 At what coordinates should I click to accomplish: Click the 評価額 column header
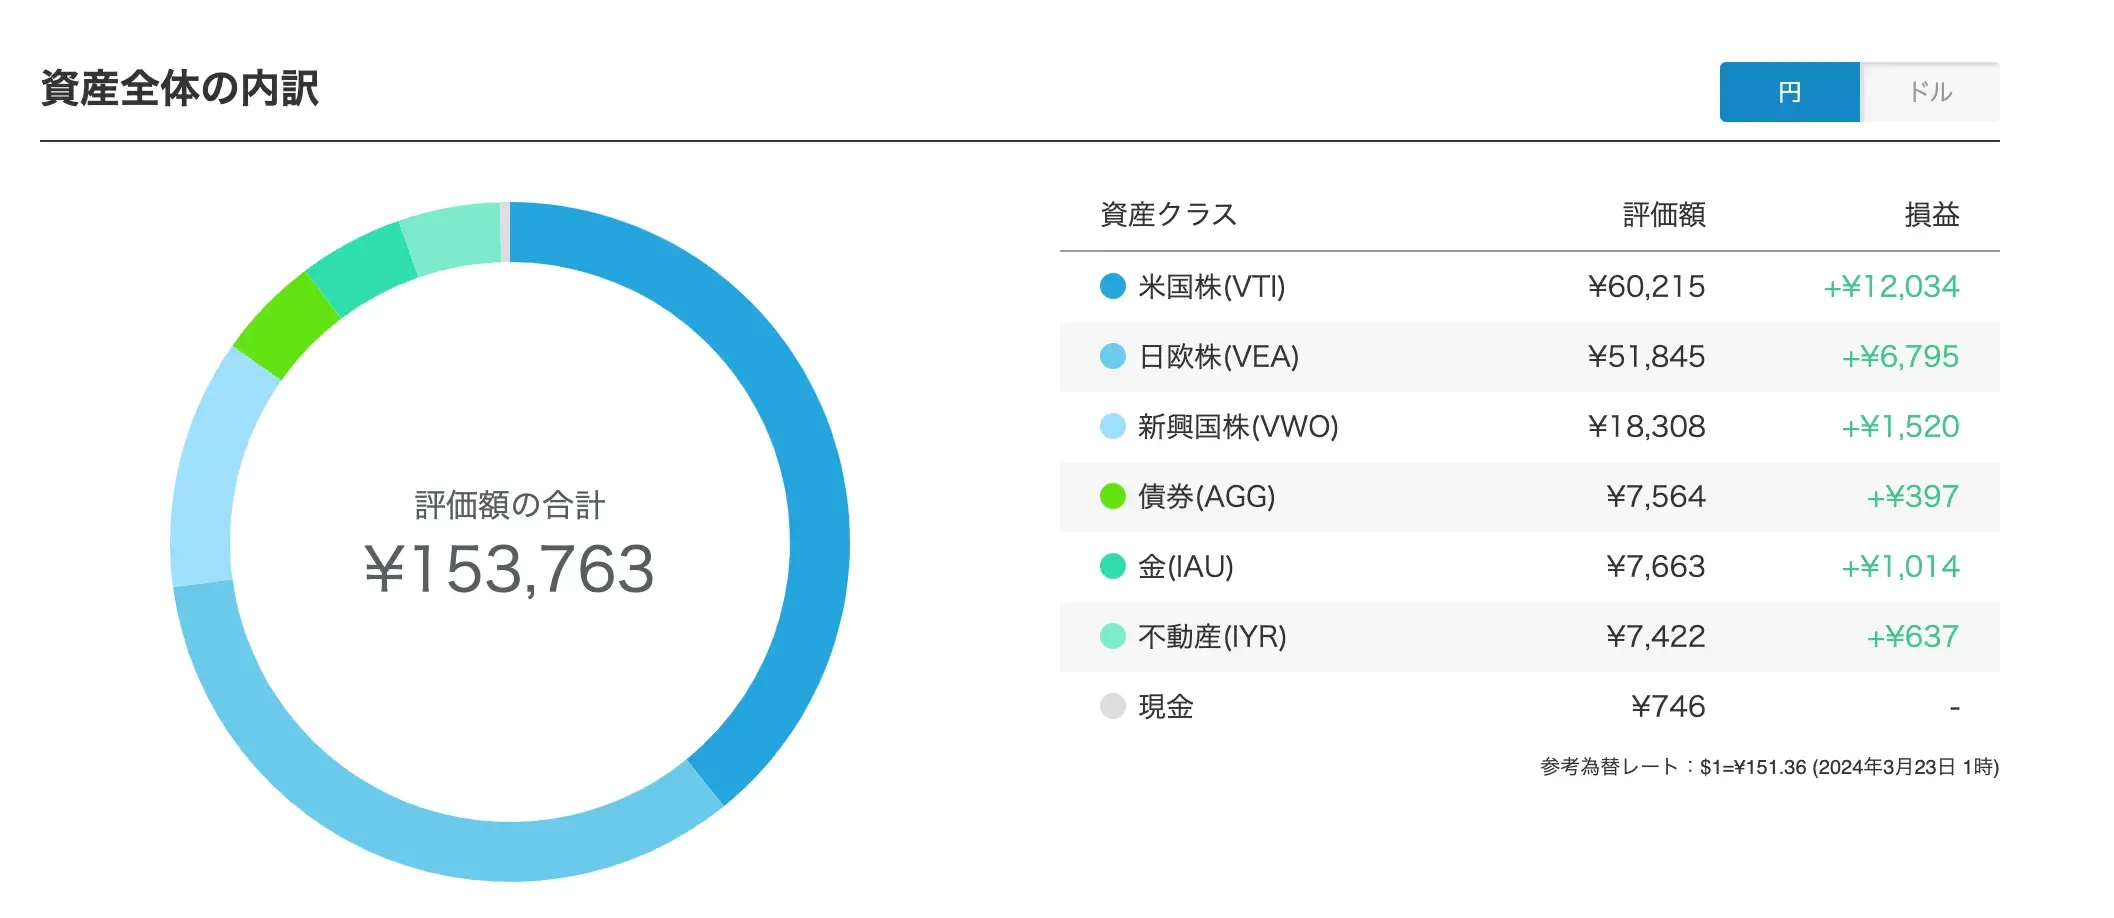(1664, 215)
